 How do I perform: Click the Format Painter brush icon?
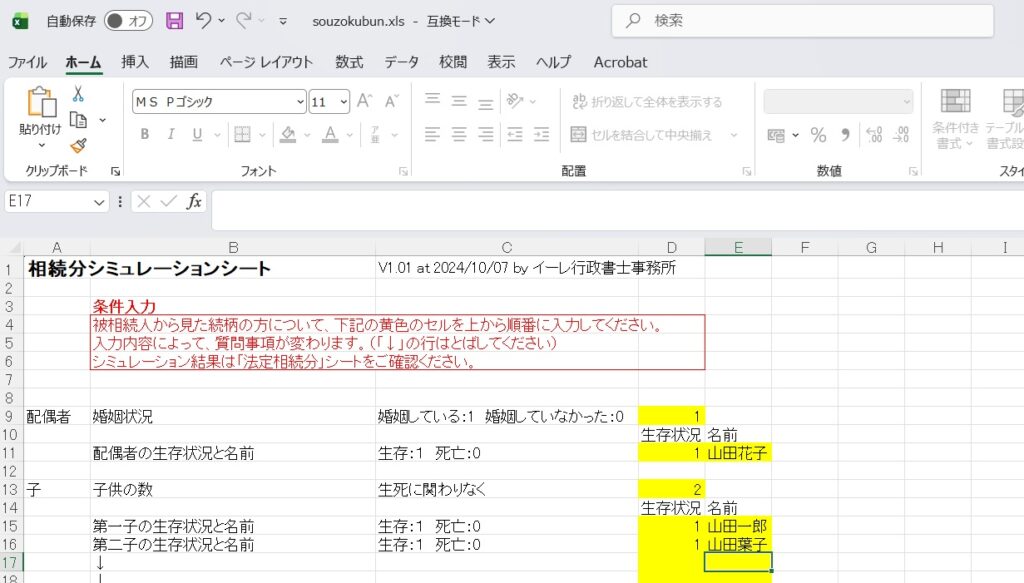(x=78, y=146)
